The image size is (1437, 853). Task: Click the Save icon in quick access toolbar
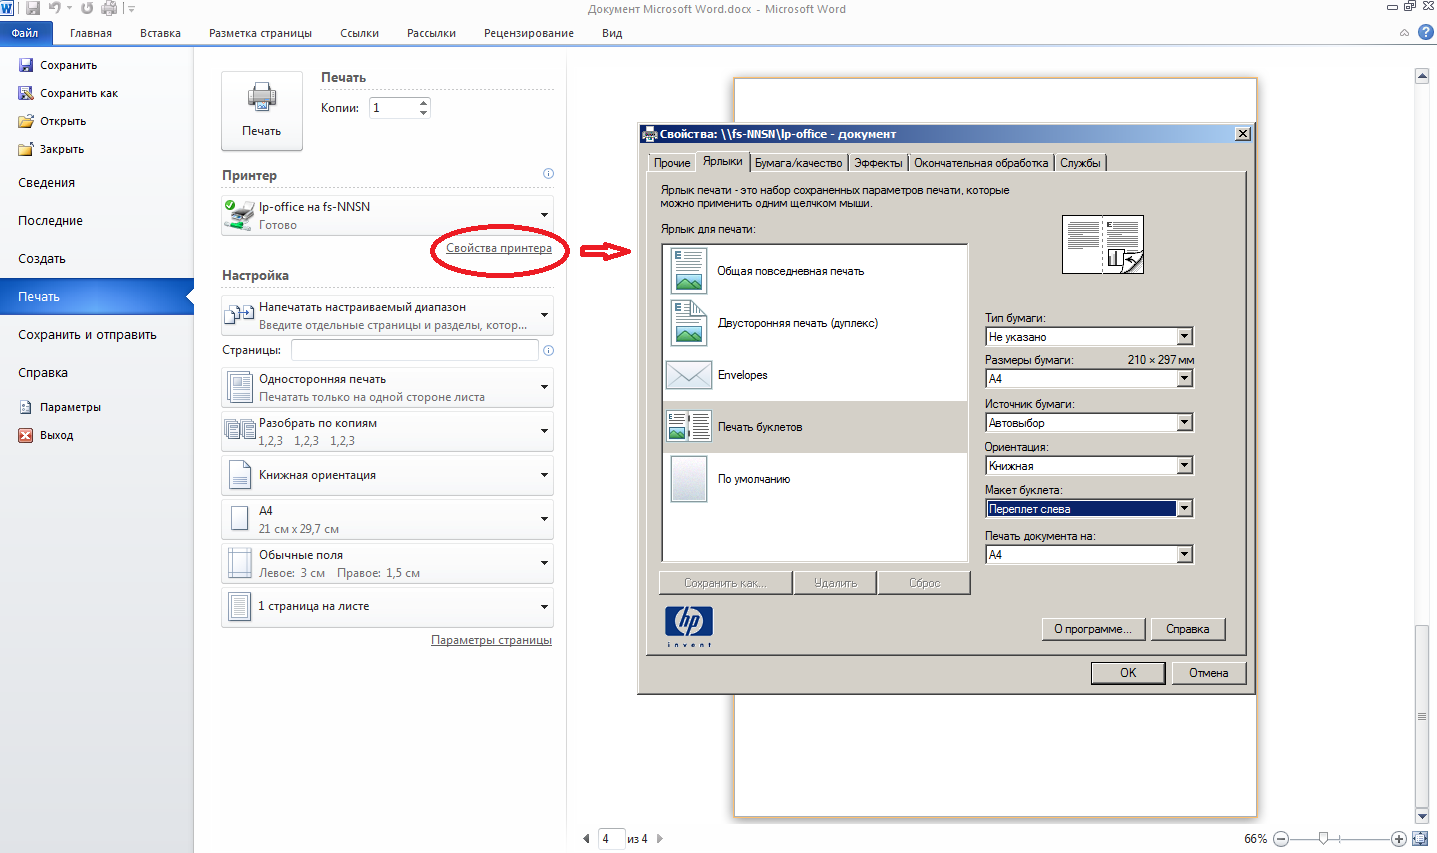click(33, 8)
